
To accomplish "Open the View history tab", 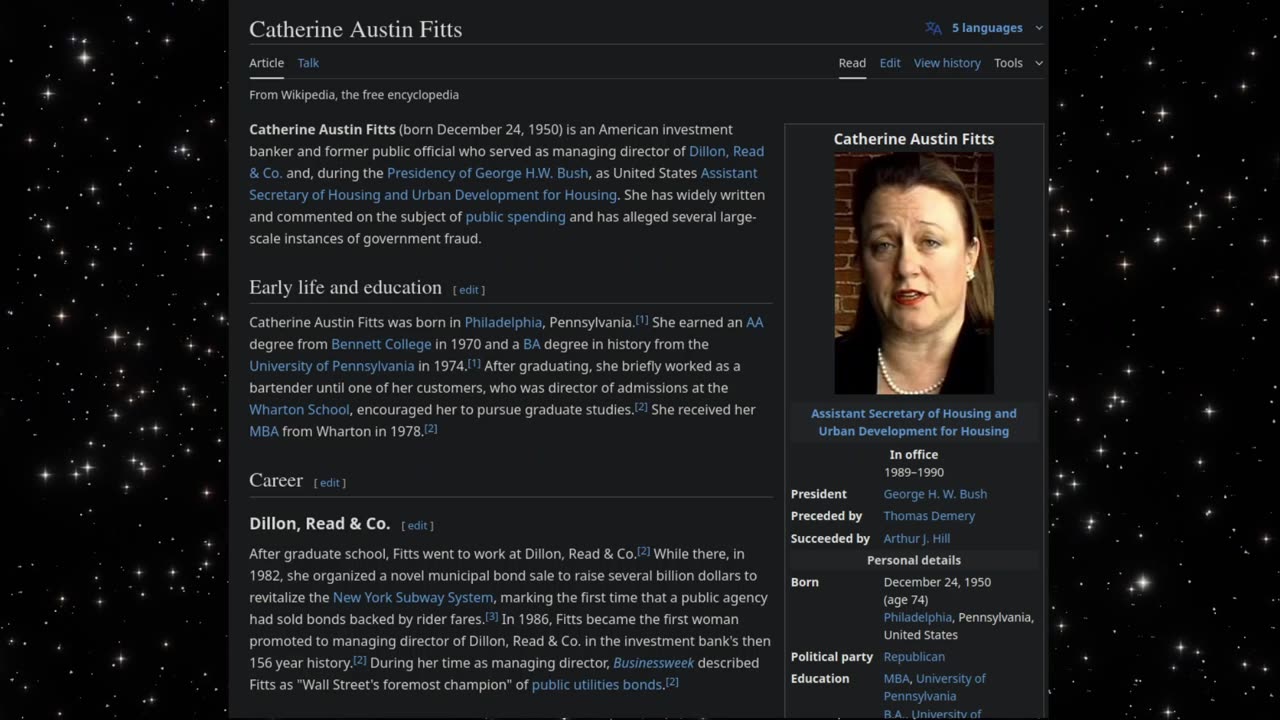I will pyautogui.click(x=947, y=63).
